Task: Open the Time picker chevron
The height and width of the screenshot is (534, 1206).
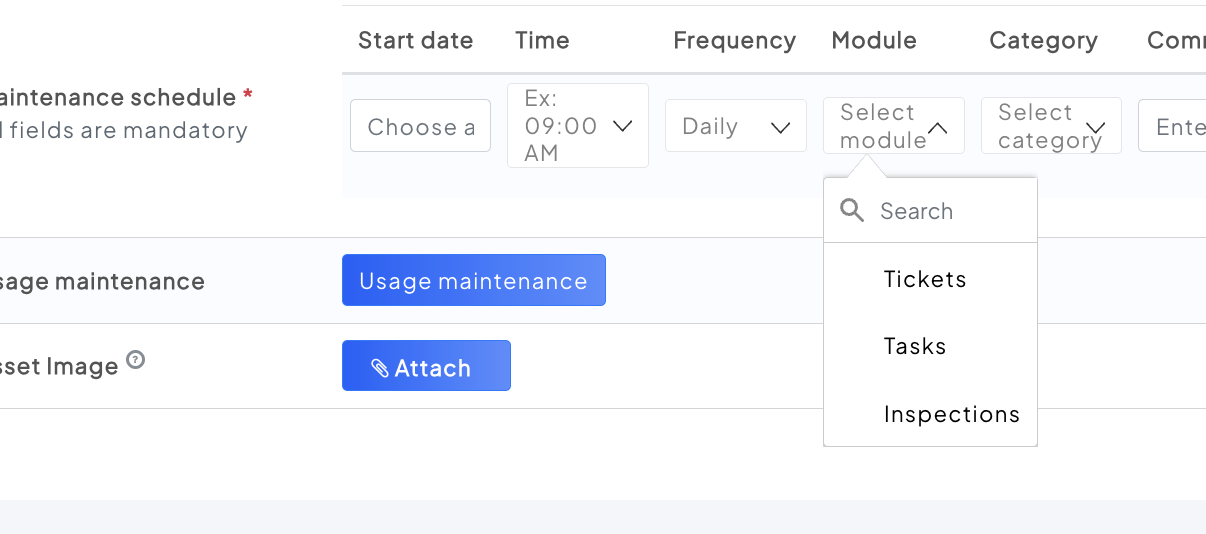Action: 622,126
